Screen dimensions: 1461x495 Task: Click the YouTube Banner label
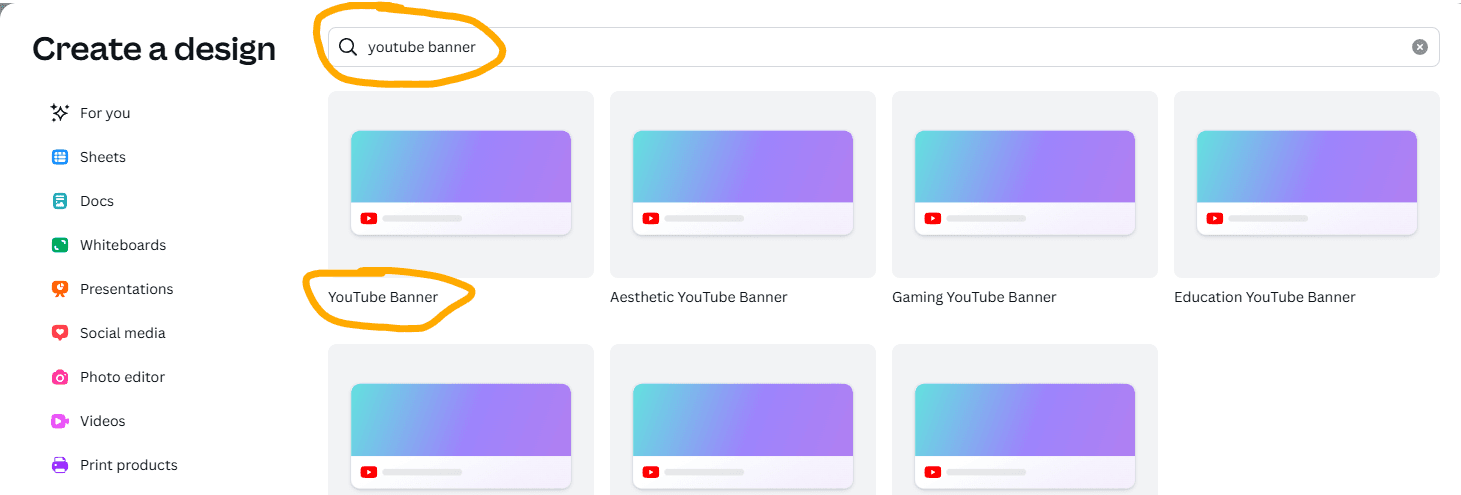(383, 297)
